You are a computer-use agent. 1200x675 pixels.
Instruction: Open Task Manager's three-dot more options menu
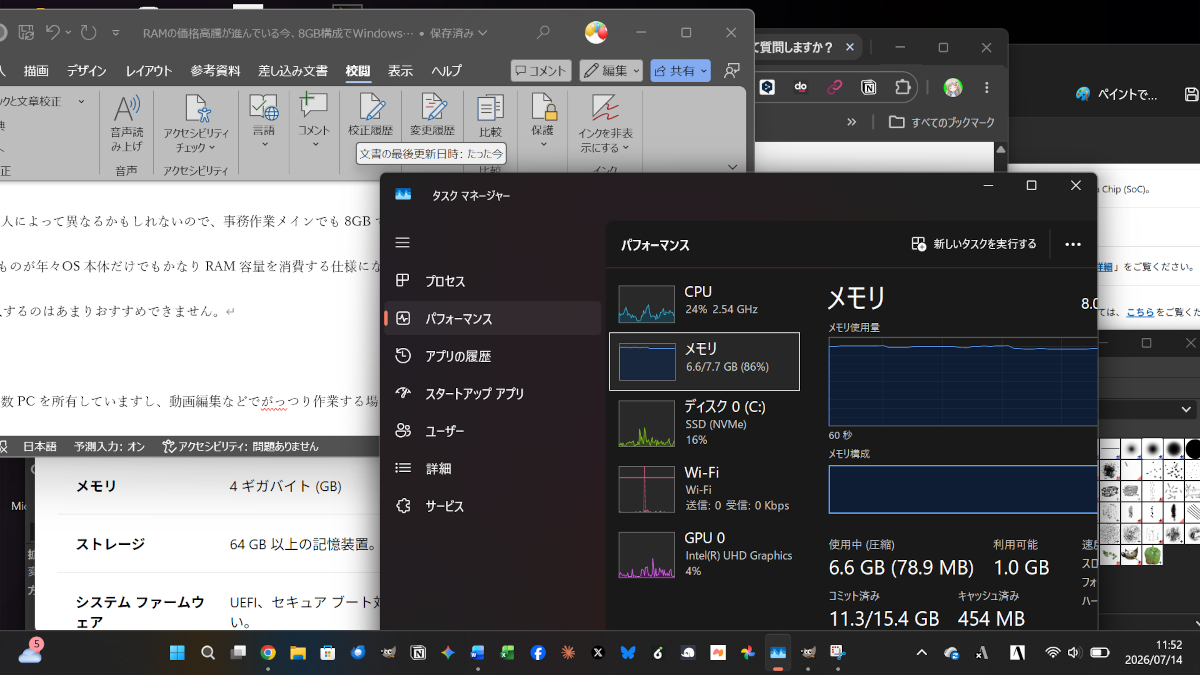(x=1073, y=244)
